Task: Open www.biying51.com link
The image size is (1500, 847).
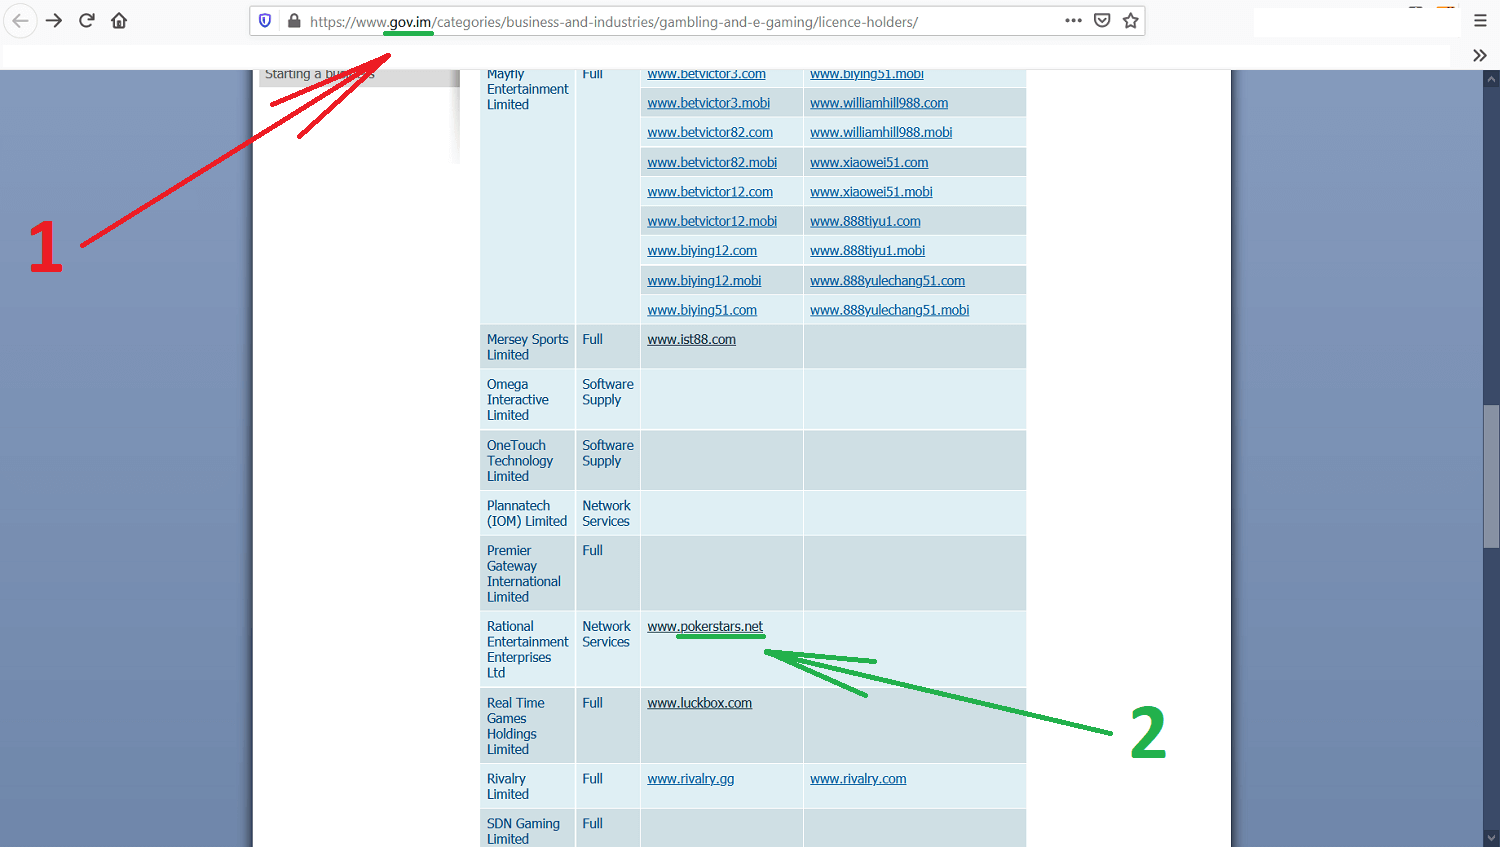Action: point(702,310)
